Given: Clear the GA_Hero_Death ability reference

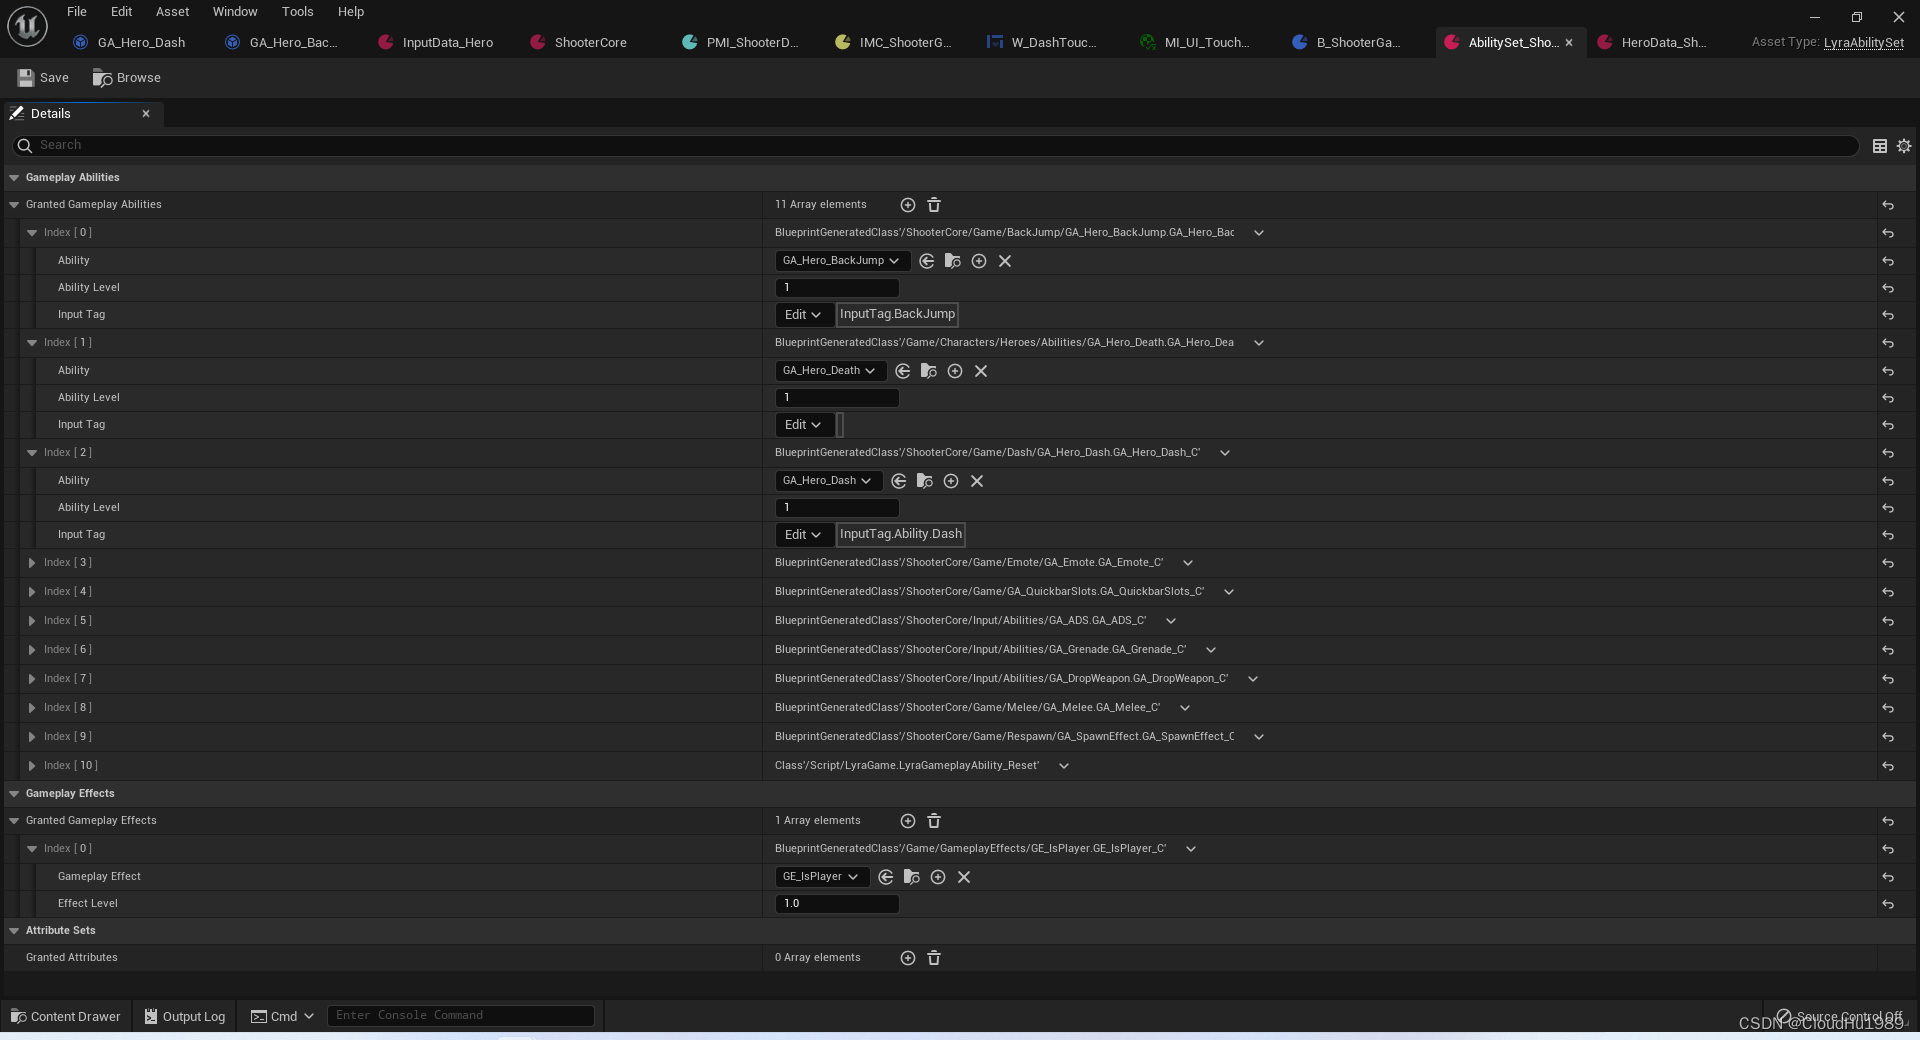Looking at the screenshot, I should tap(981, 371).
